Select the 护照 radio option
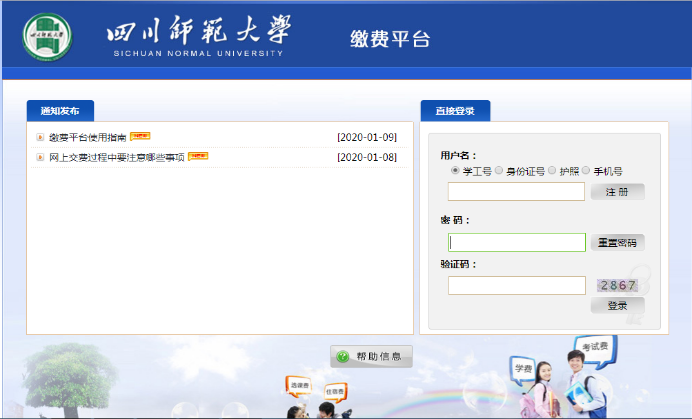Viewport: 692px width, 419px height. [x=552, y=170]
